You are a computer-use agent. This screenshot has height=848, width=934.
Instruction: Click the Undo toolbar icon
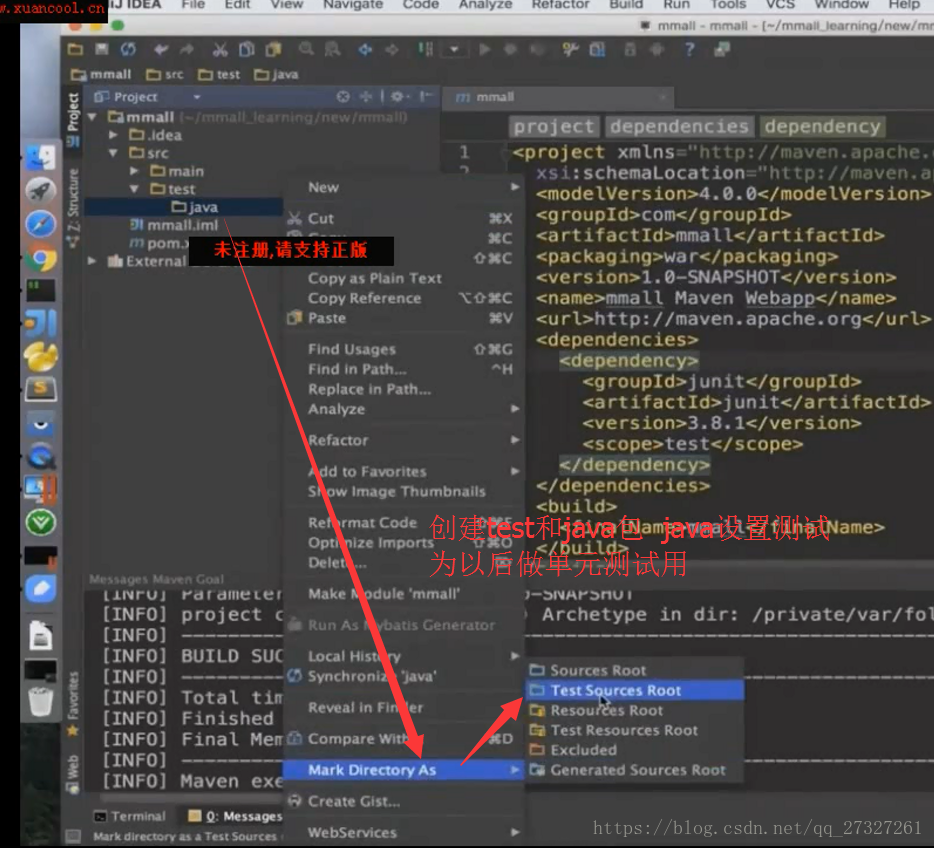click(x=161, y=50)
